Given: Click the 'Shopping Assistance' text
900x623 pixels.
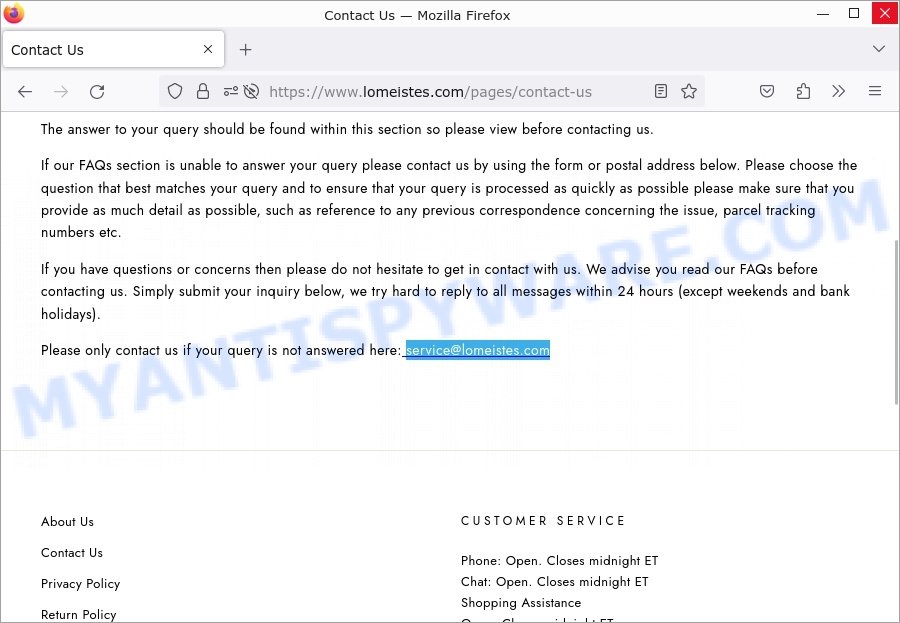Looking at the screenshot, I should click(x=521, y=603).
